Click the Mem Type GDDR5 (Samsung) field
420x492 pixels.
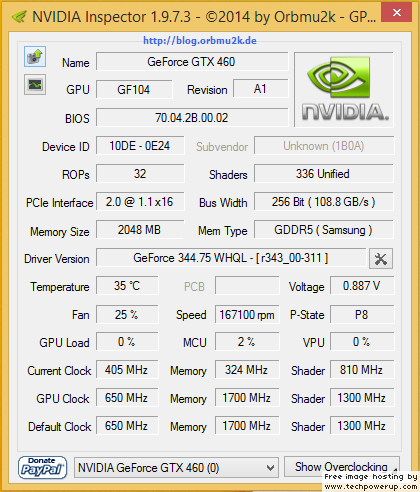click(324, 230)
